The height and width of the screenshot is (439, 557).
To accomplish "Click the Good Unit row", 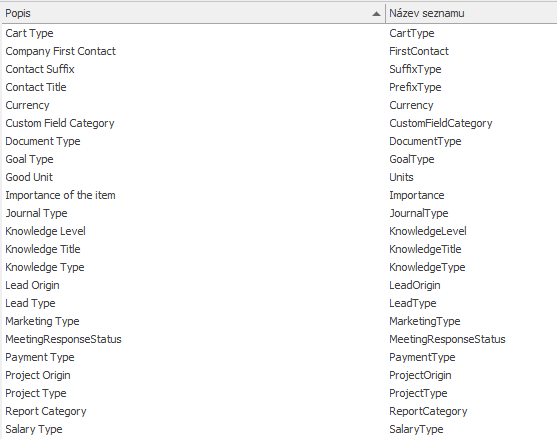I will [x=279, y=177].
